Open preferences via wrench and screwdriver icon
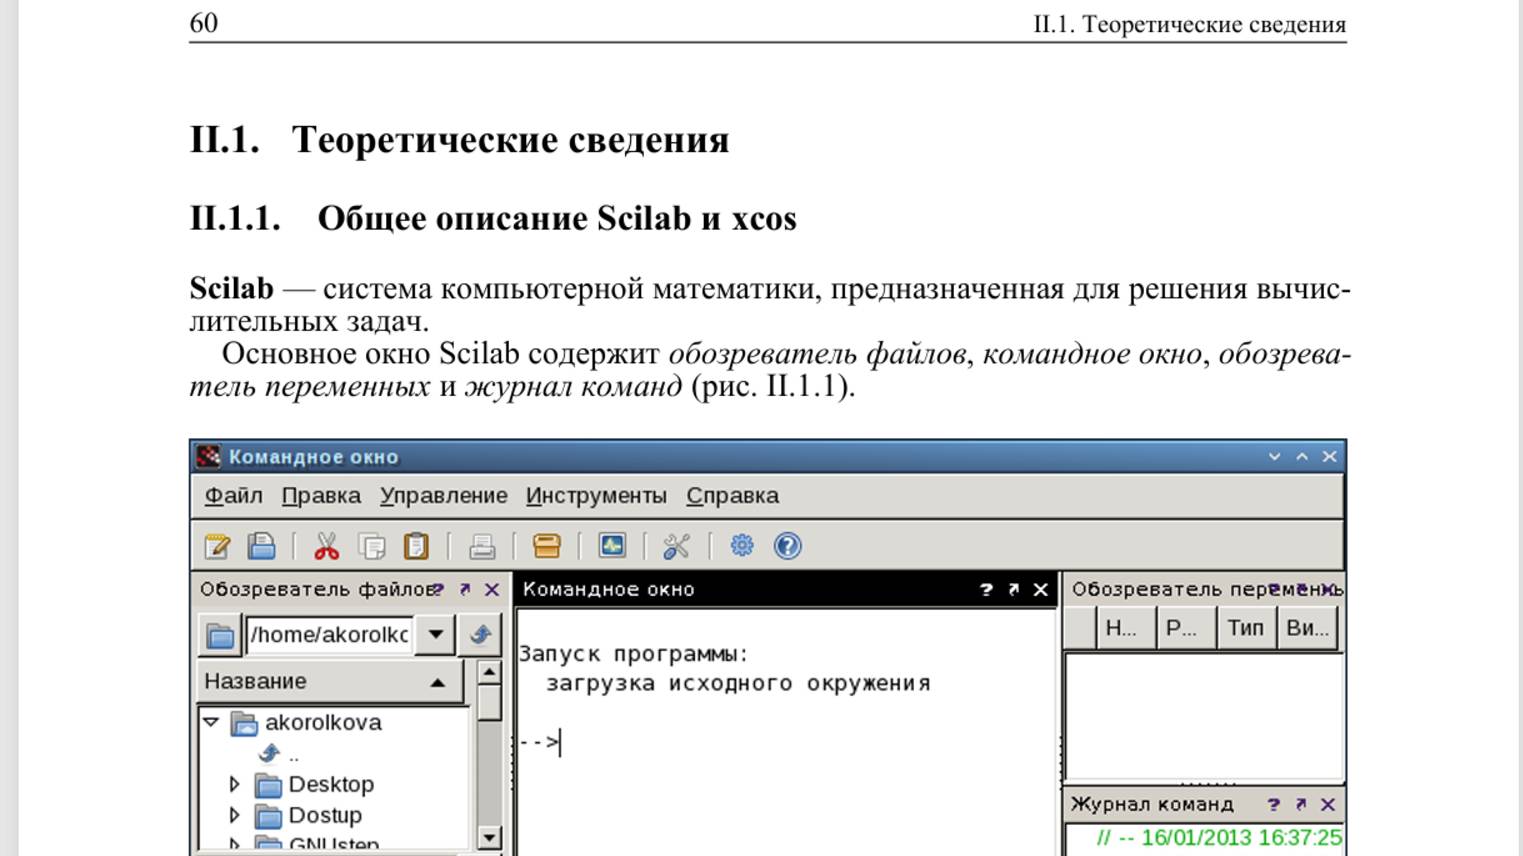 coord(677,546)
